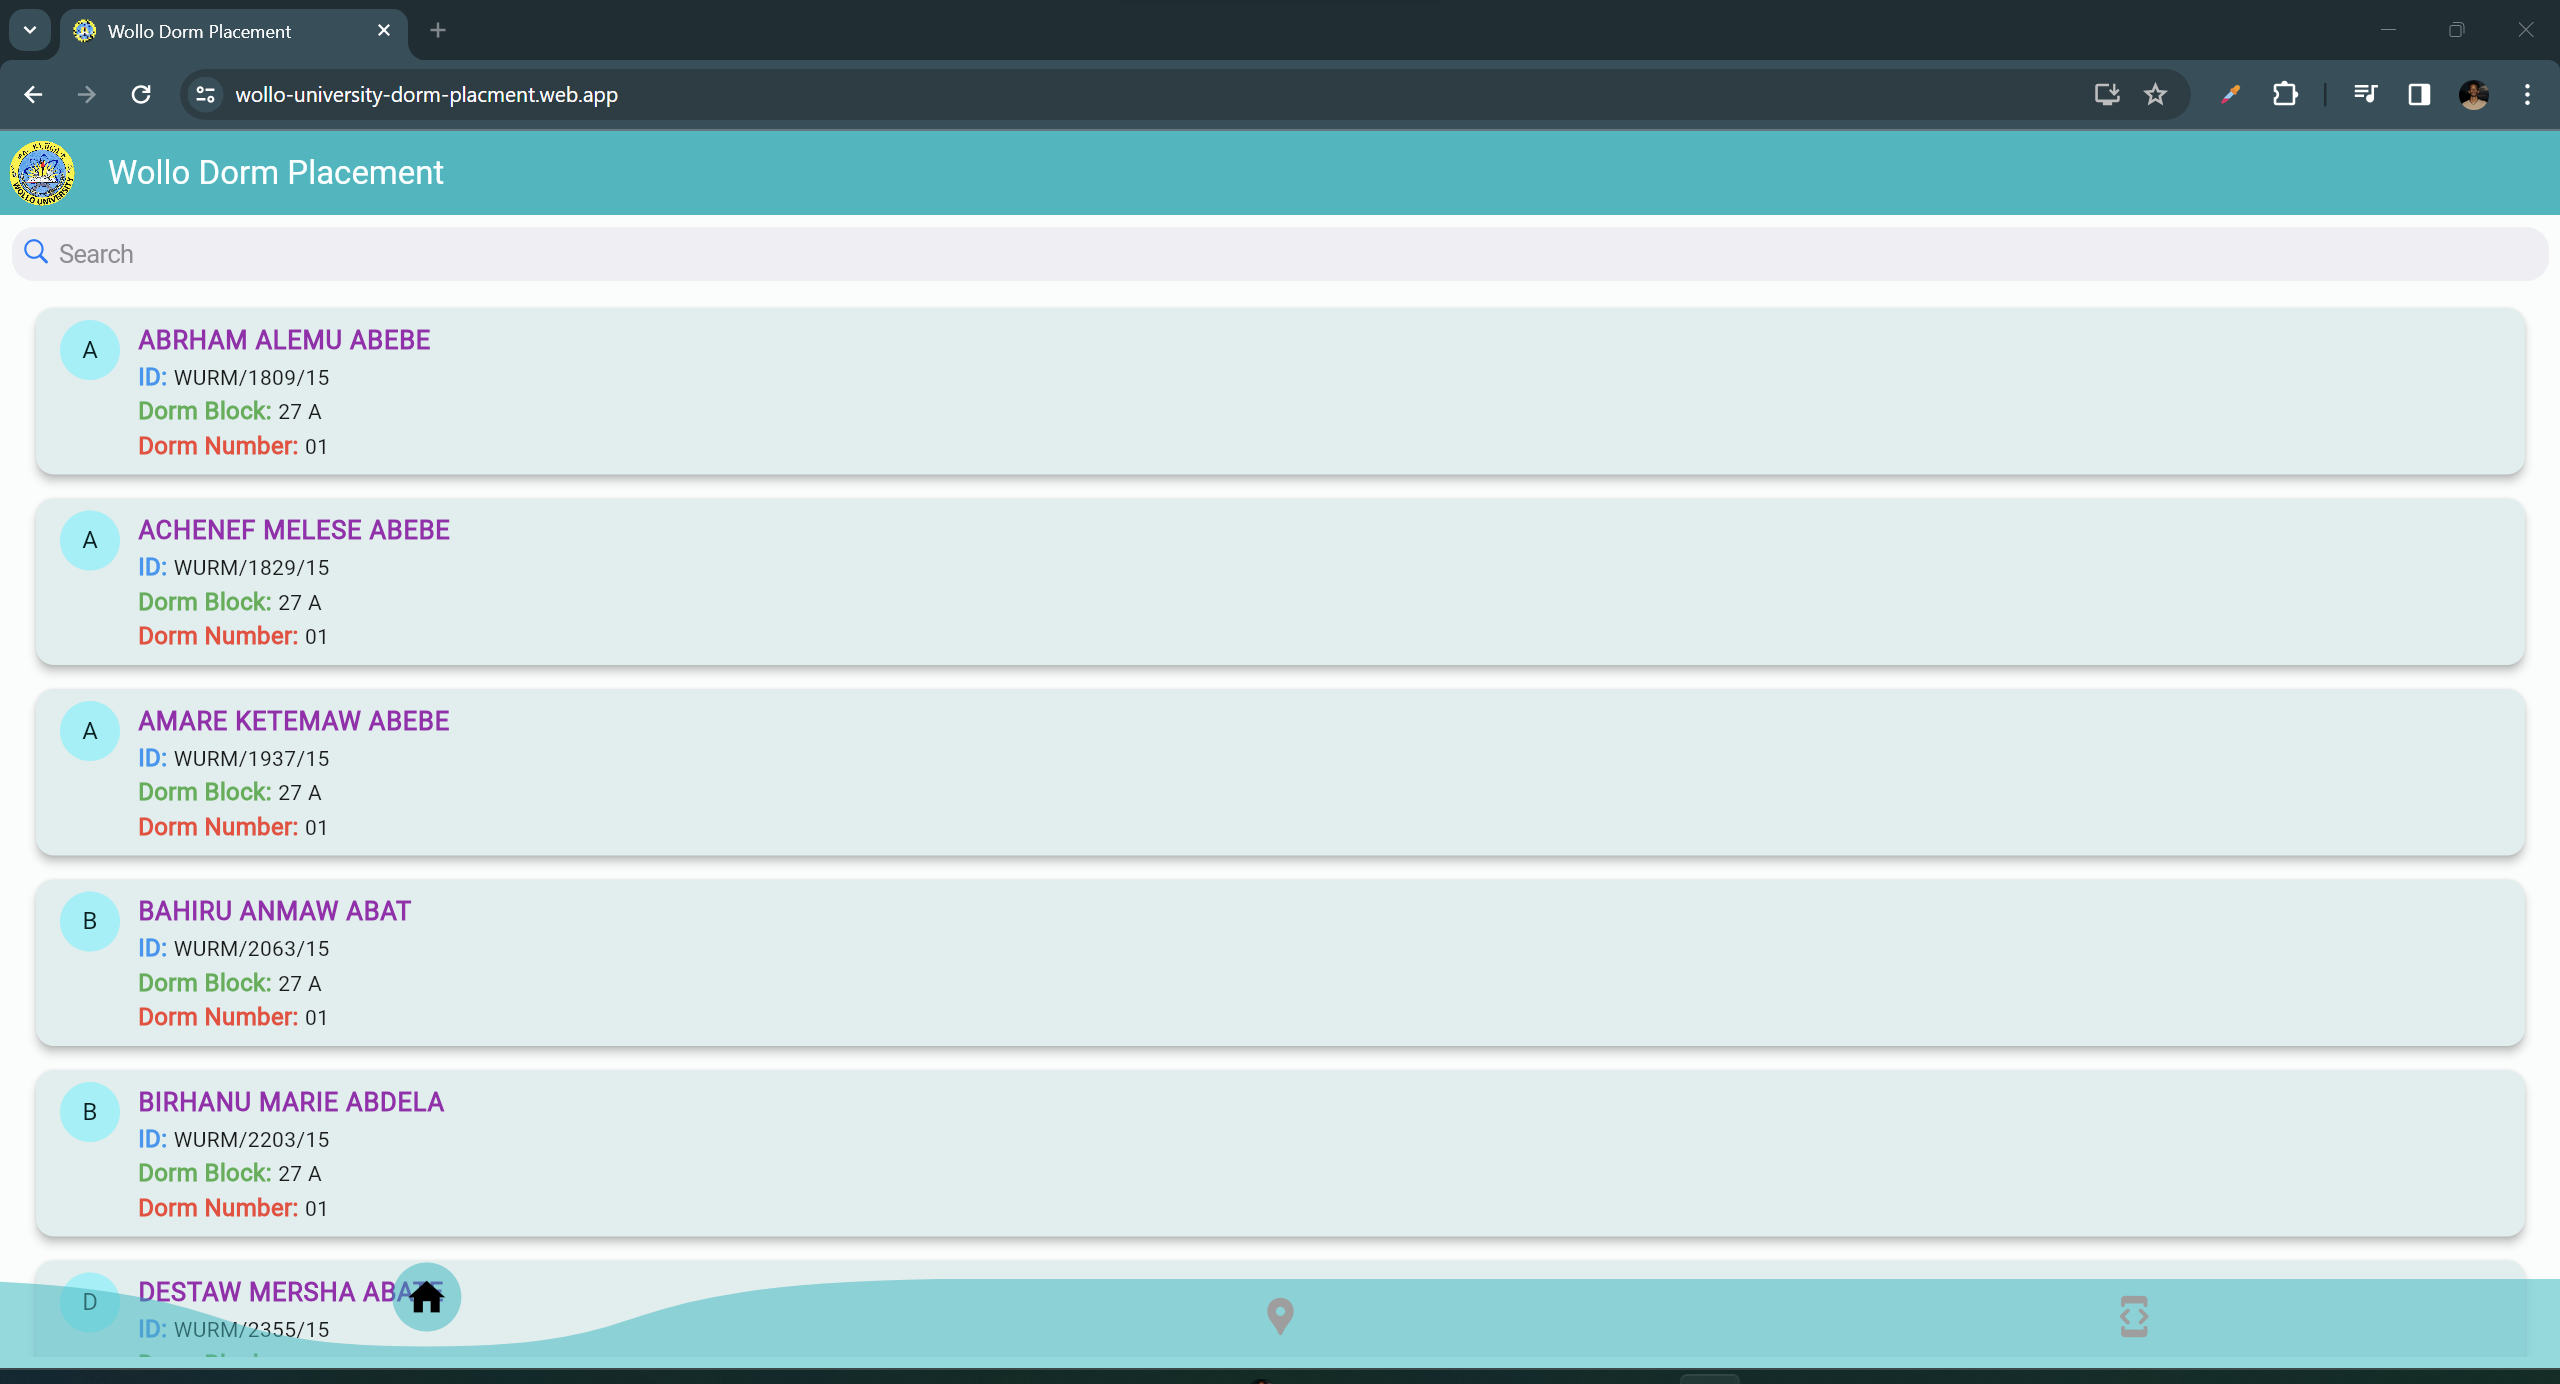Click the search magnifier icon
The image size is (2560, 1384).
pos(36,252)
